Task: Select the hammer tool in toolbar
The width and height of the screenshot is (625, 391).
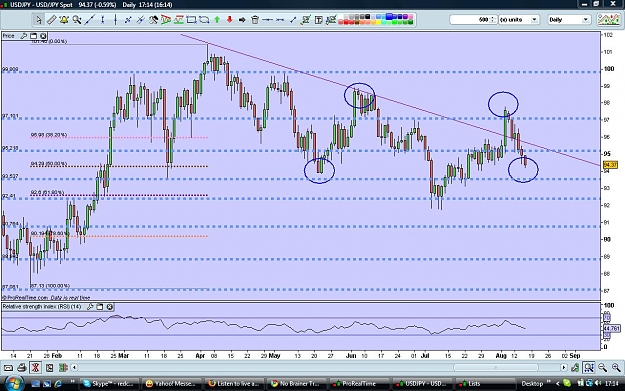Action: [153, 20]
